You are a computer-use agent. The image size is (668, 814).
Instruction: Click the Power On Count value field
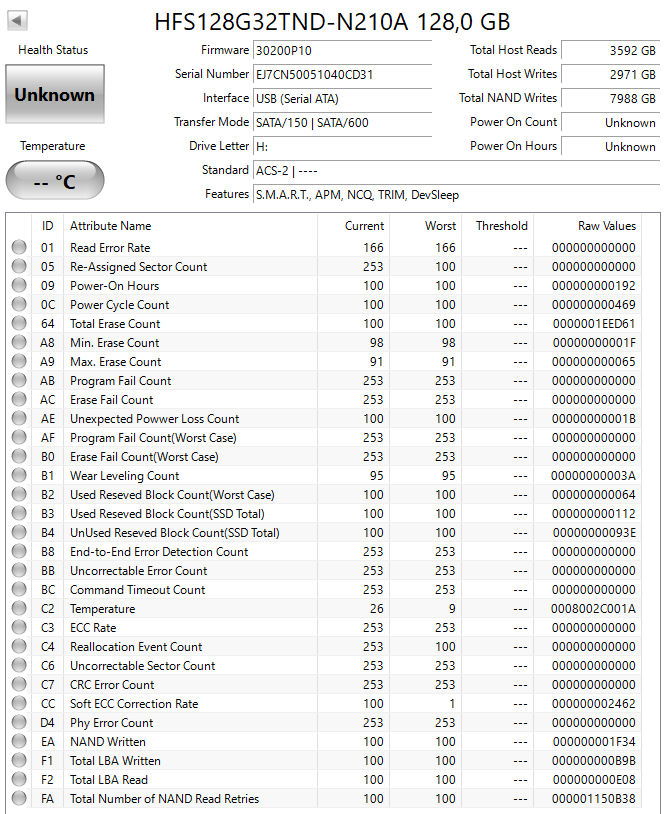pos(611,123)
